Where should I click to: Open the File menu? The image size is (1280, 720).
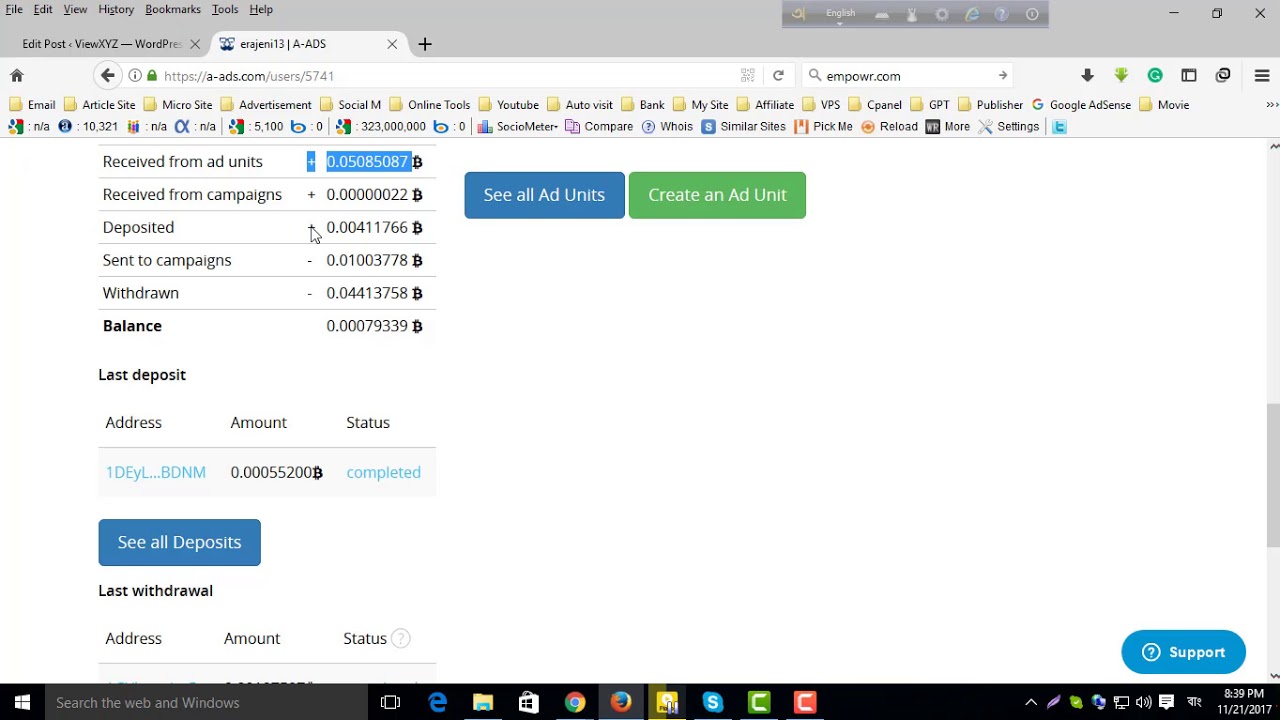[x=14, y=9]
